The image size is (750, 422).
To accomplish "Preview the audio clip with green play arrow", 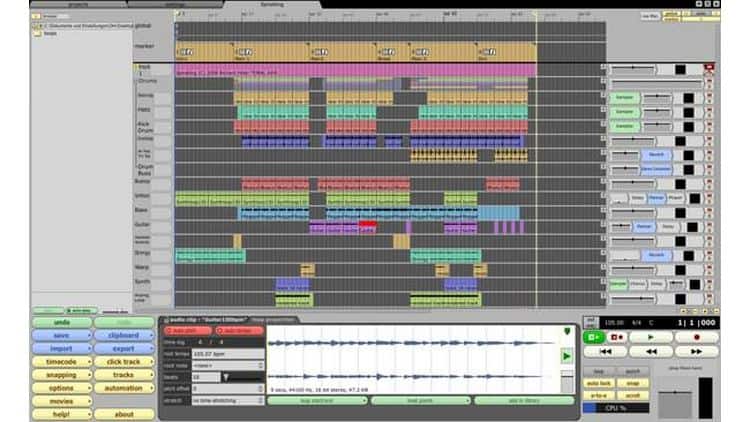I will [567, 356].
